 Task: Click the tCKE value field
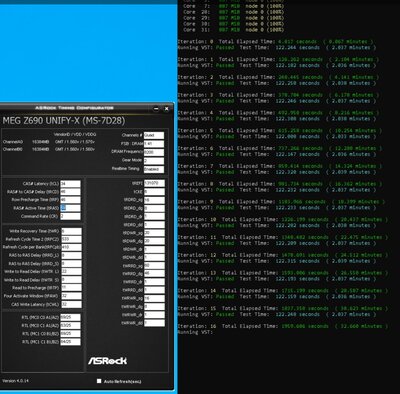154,192
